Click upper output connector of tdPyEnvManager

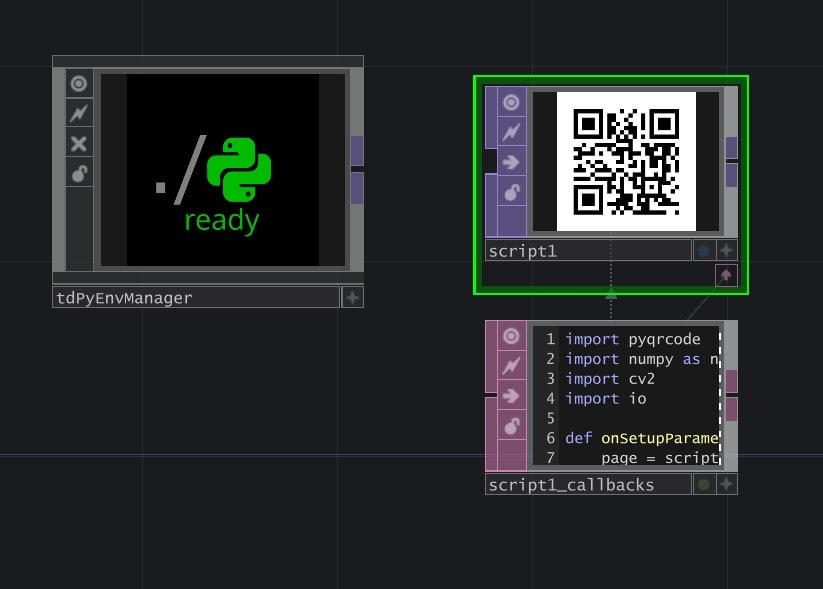pyautogui.click(x=357, y=151)
